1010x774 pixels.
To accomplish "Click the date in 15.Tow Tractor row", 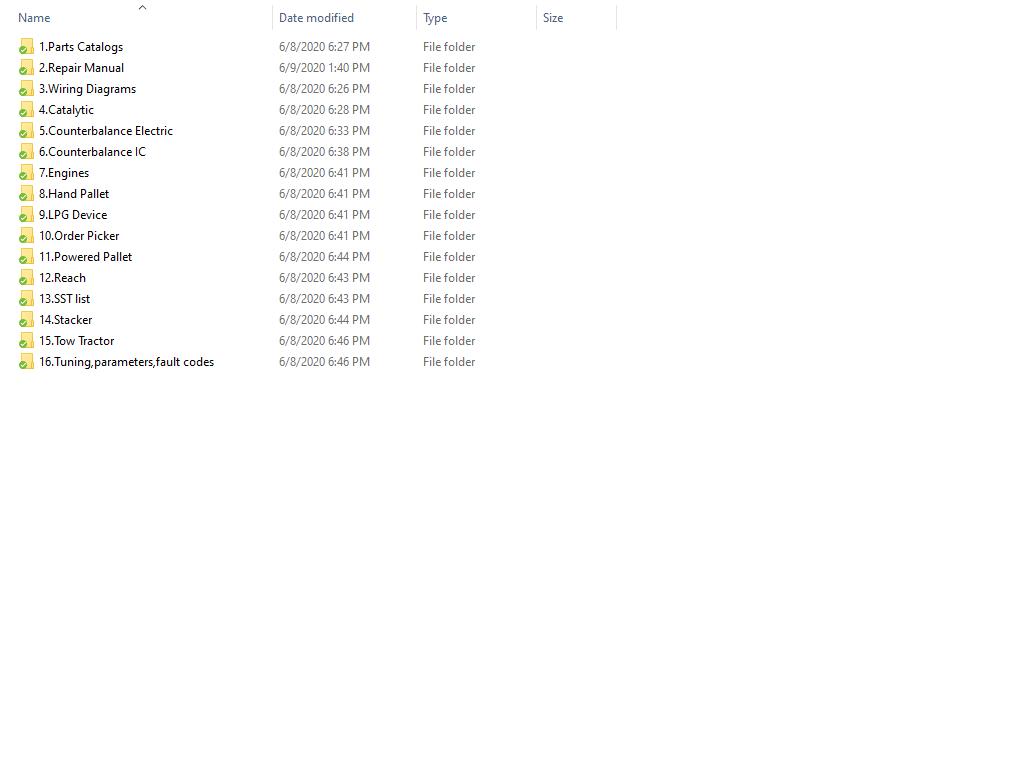I will tap(324, 341).
